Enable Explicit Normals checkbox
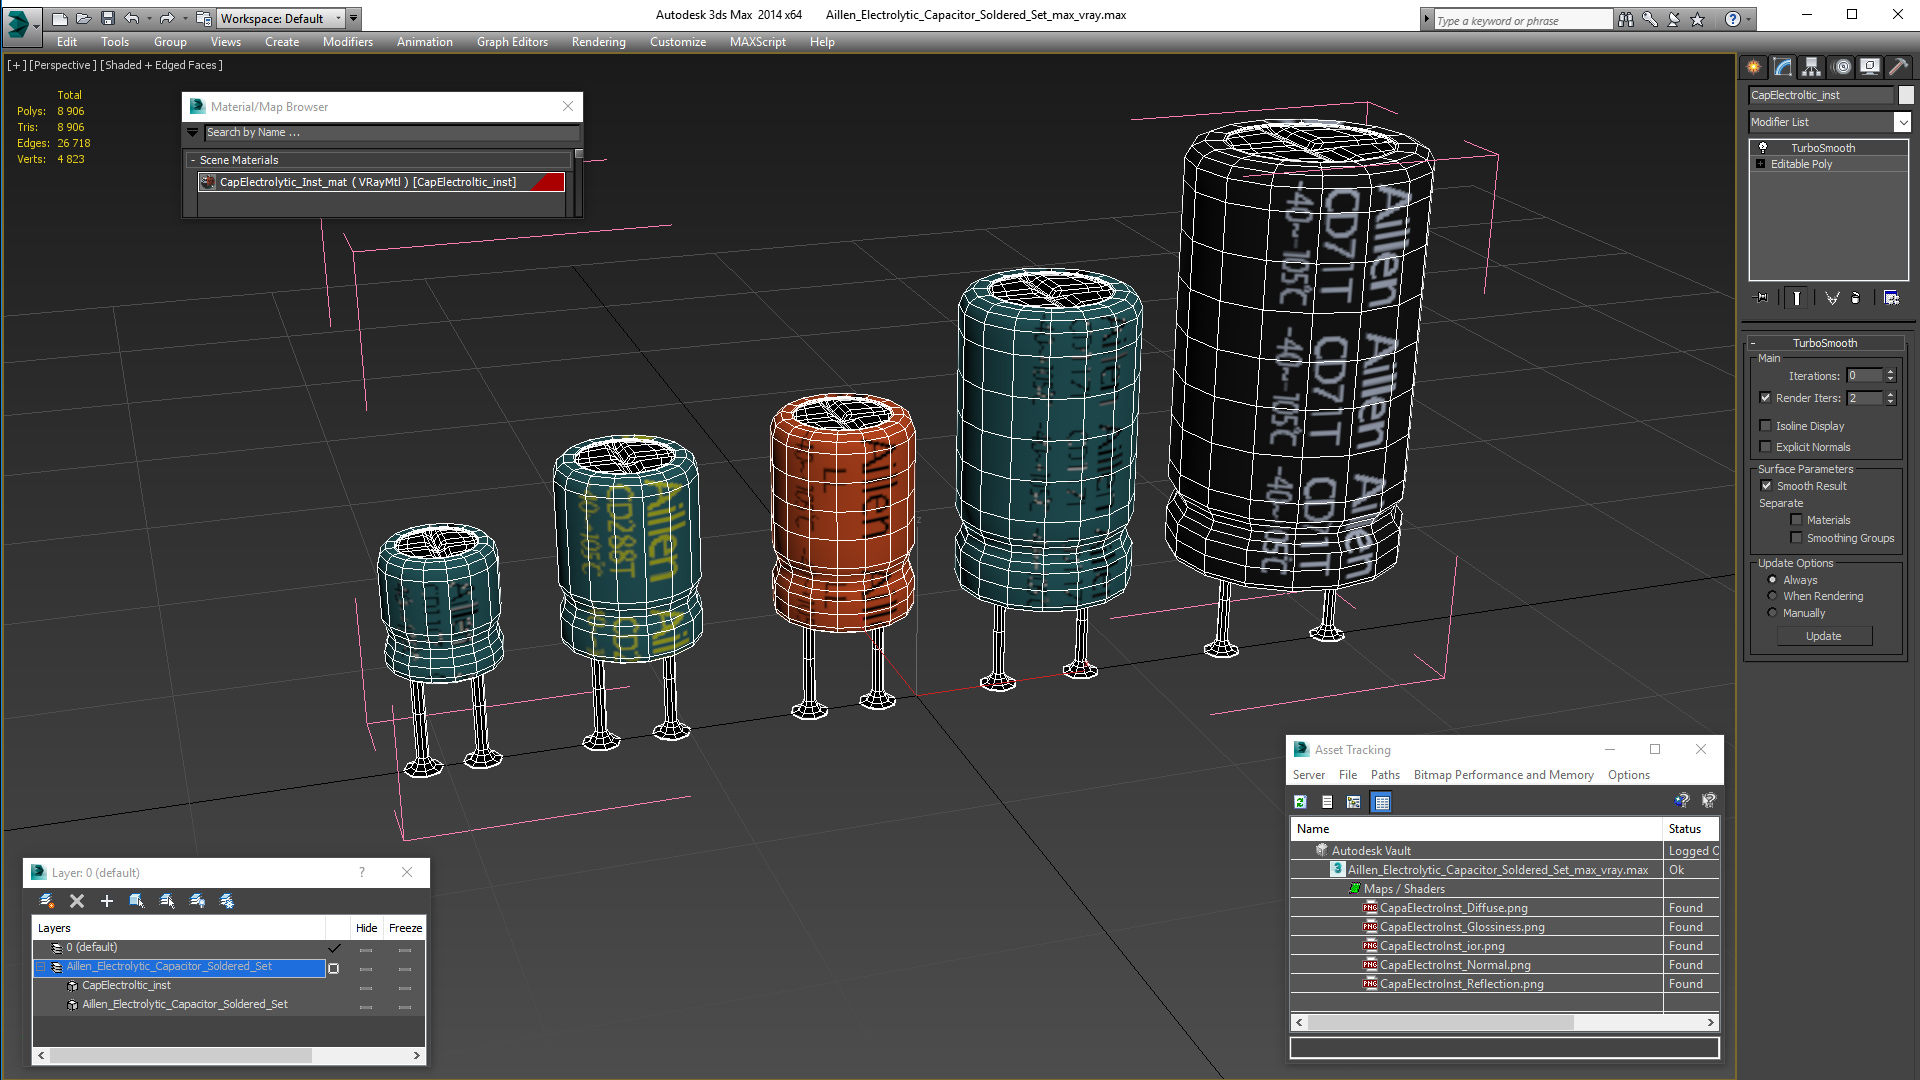 [1765, 447]
